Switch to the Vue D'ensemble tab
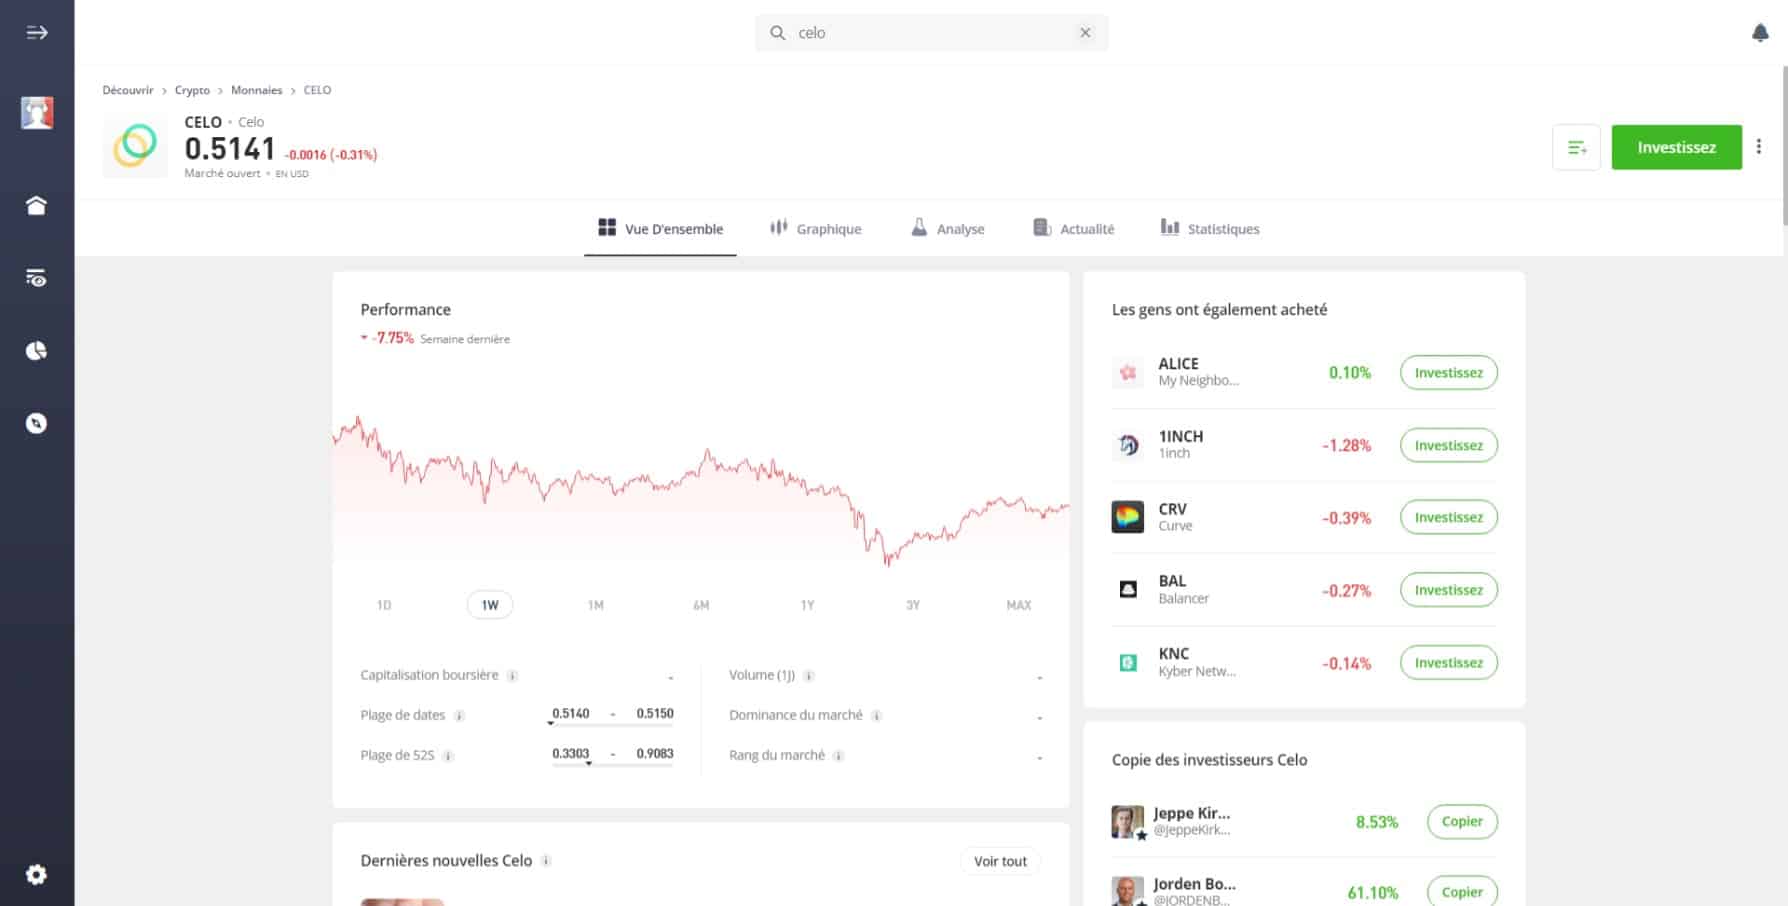This screenshot has width=1788, height=906. pyautogui.click(x=660, y=229)
